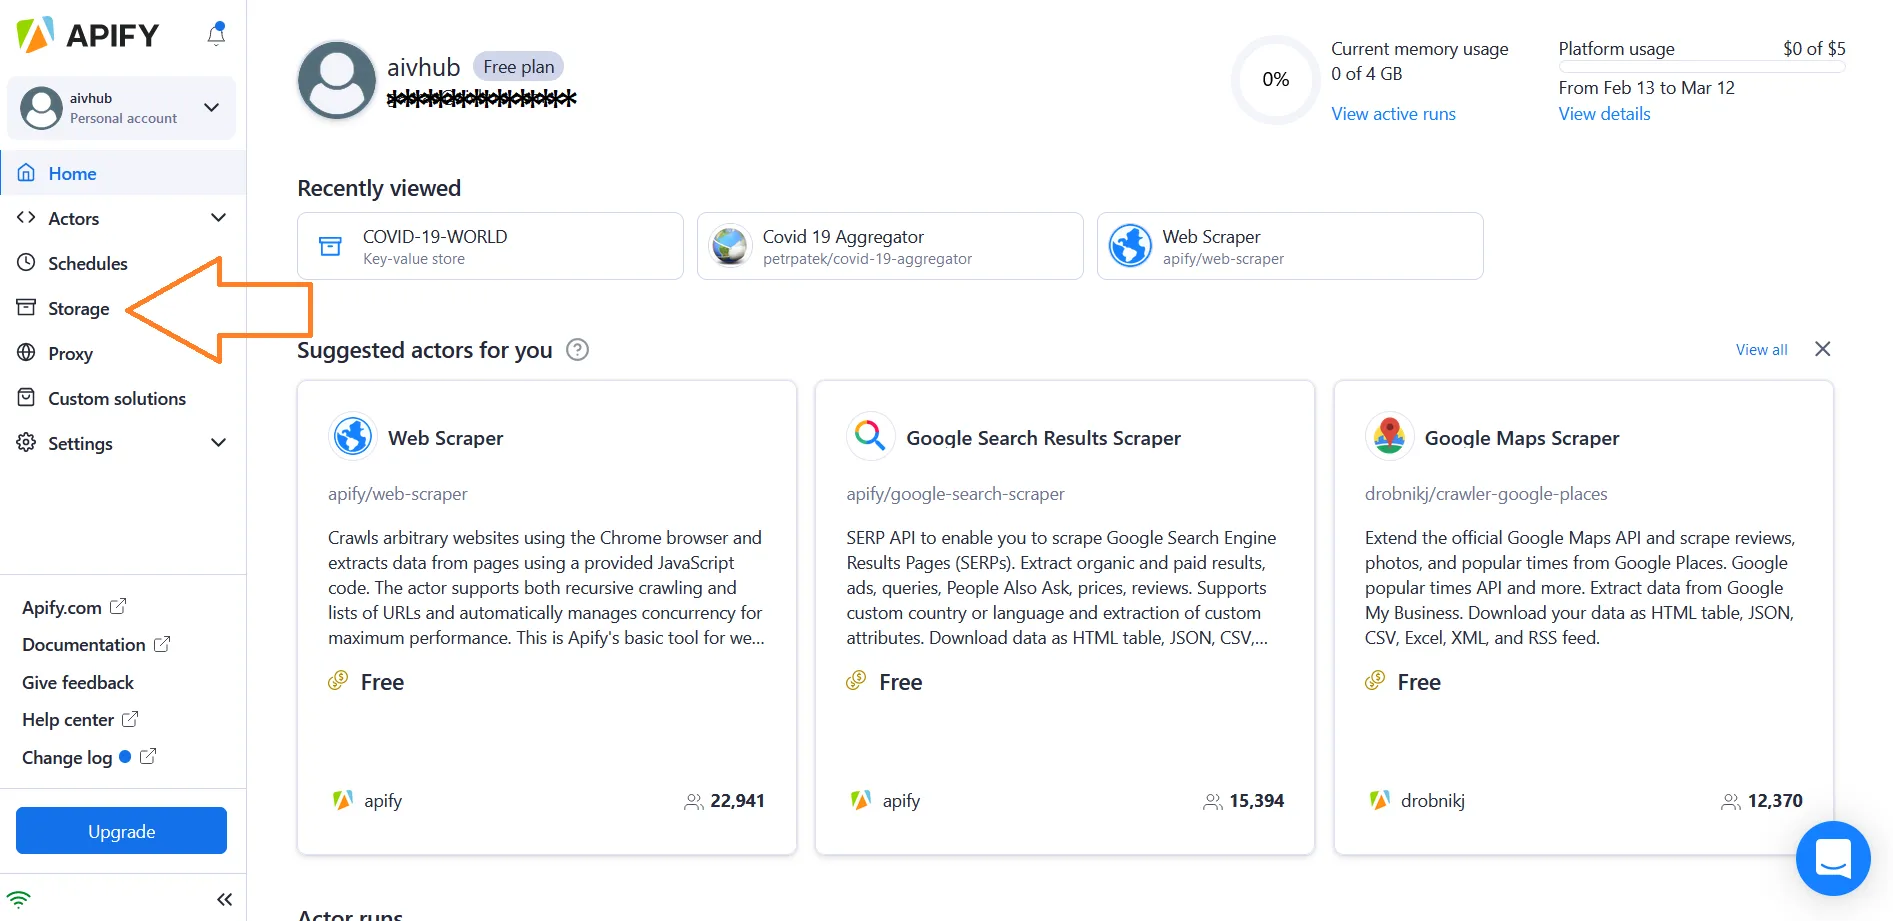Click the Google Search Results magnifier icon
Image resolution: width=1893 pixels, height=921 pixels.
(x=870, y=436)
